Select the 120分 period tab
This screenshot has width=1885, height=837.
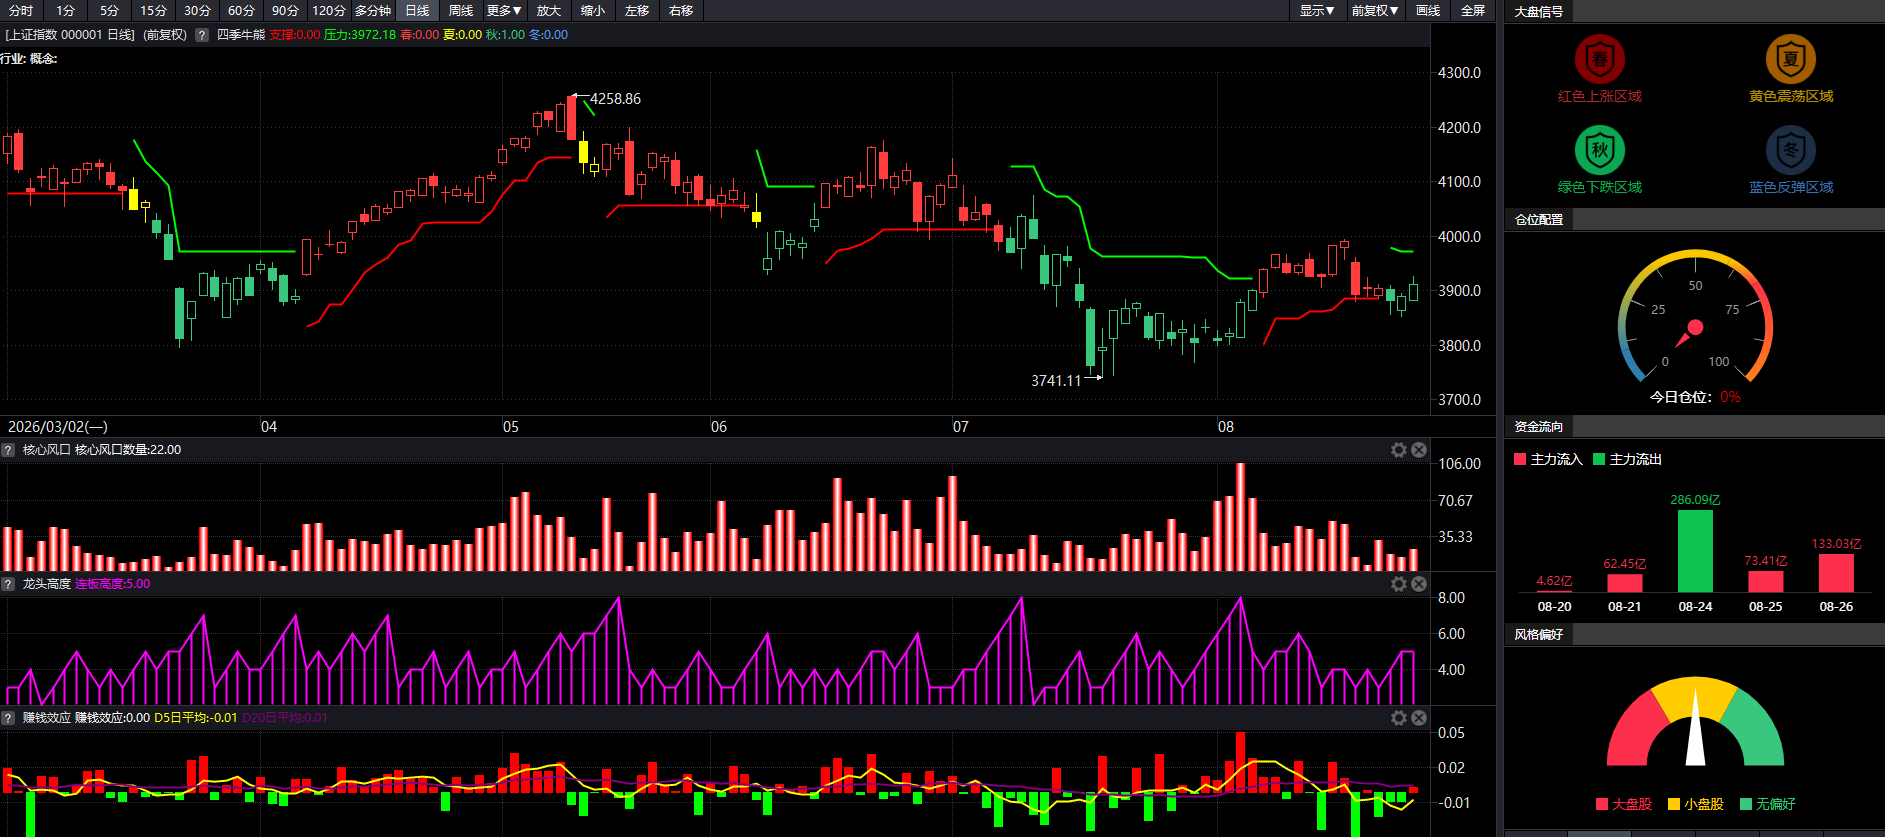coord(329,11)
